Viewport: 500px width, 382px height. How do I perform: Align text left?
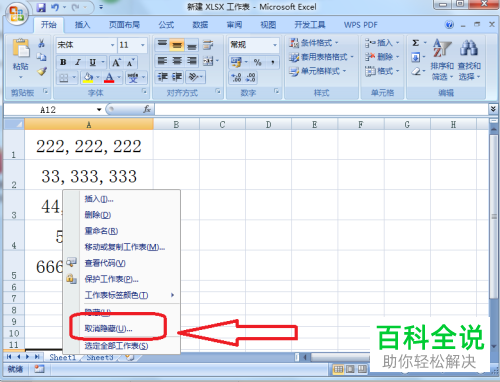click(162, 61)
